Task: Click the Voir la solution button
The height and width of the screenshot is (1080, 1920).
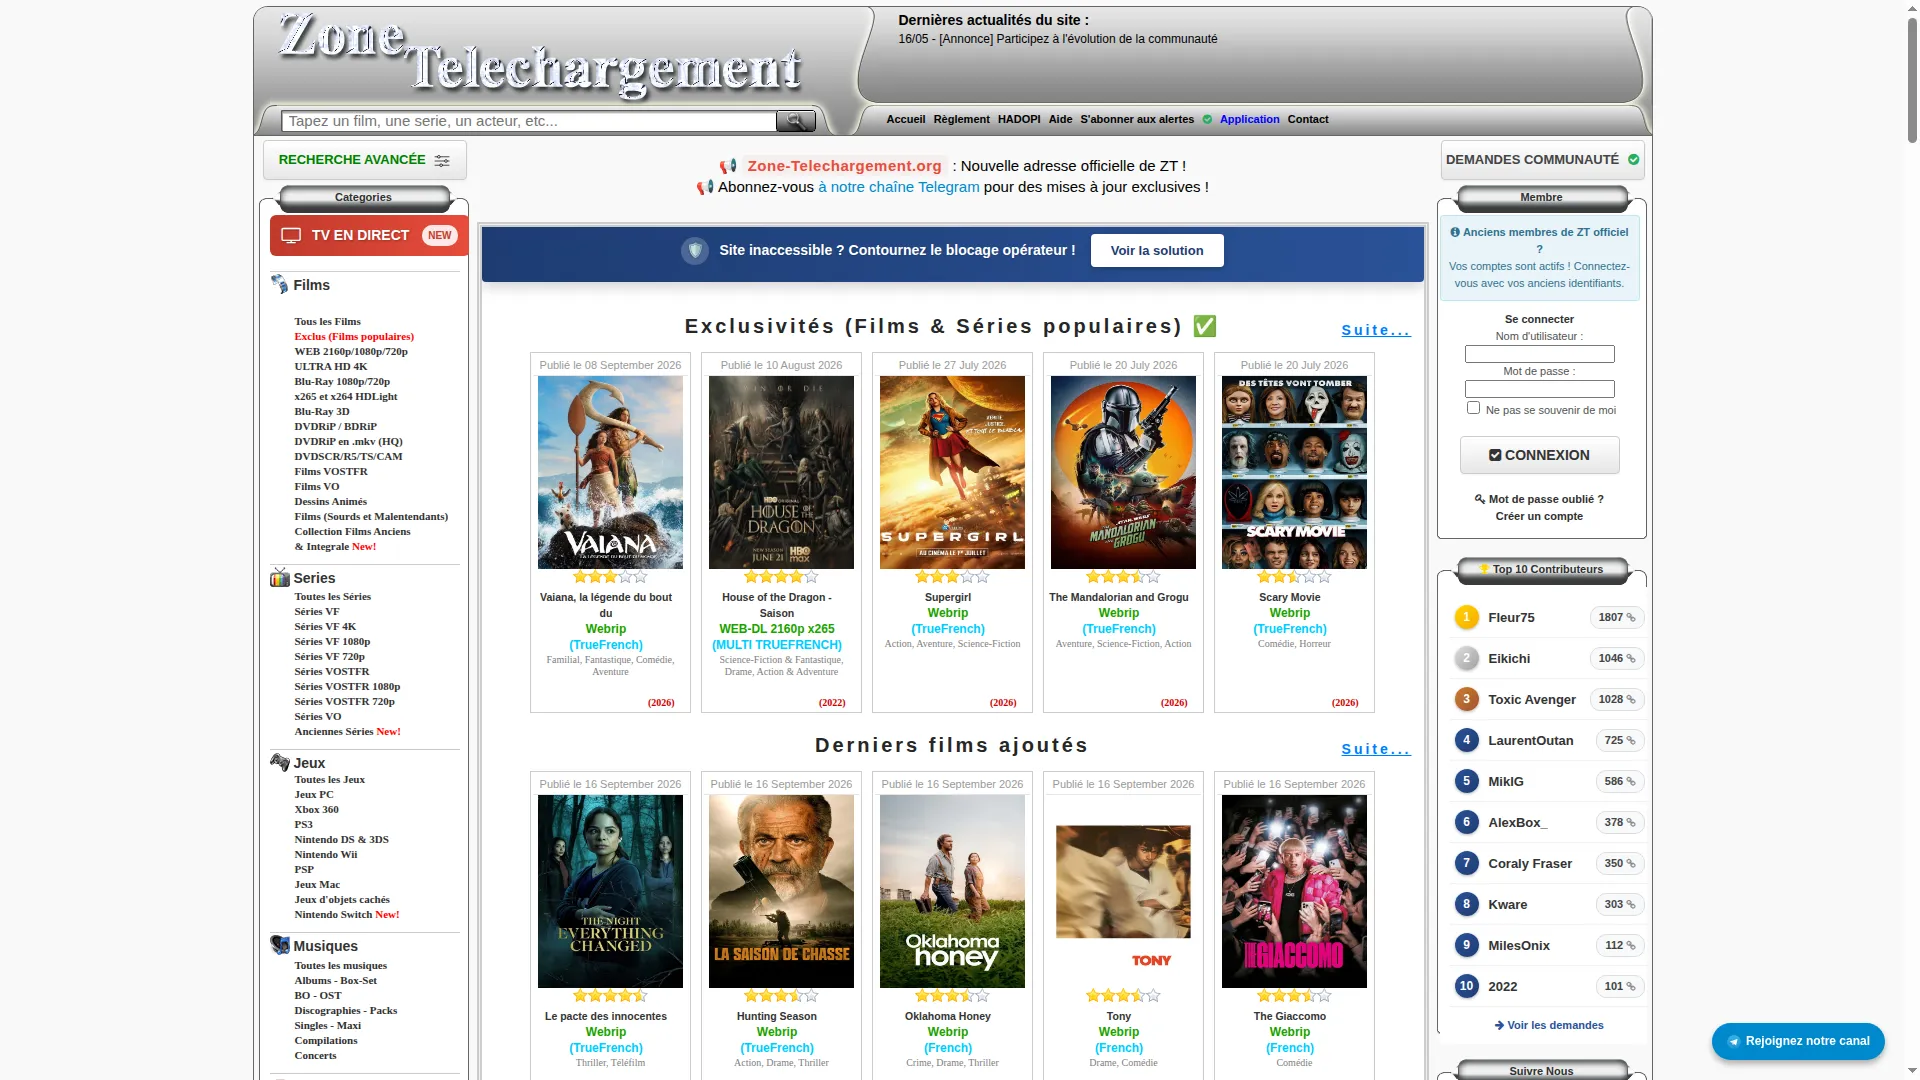Action: (x=1157, y=251)
